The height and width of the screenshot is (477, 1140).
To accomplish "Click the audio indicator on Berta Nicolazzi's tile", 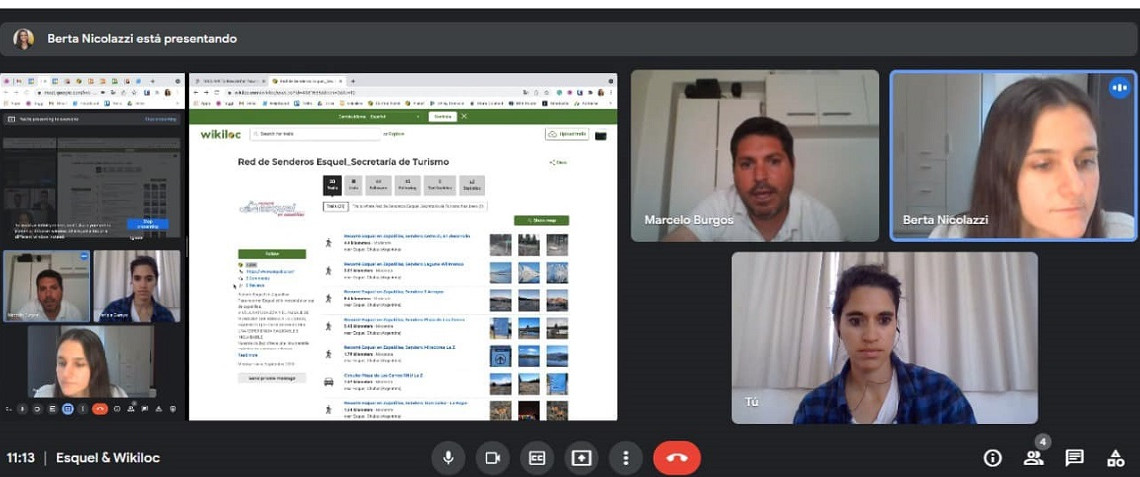I will [1120, 88].
